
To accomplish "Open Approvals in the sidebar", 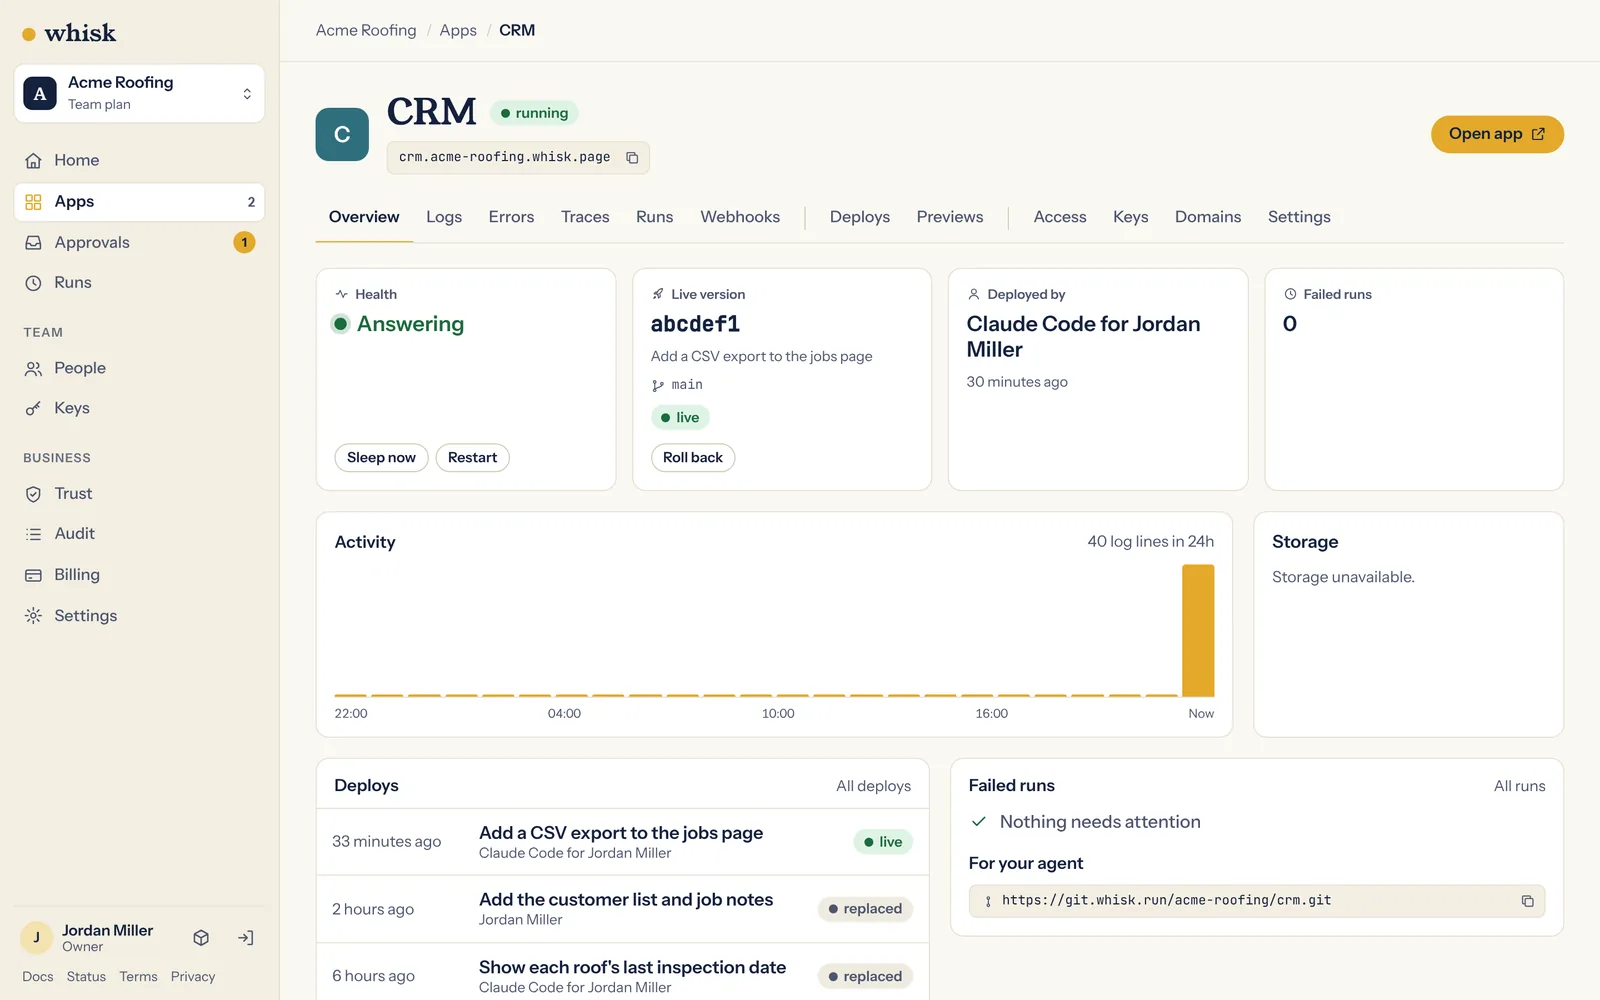I will (x=139, y=242).
